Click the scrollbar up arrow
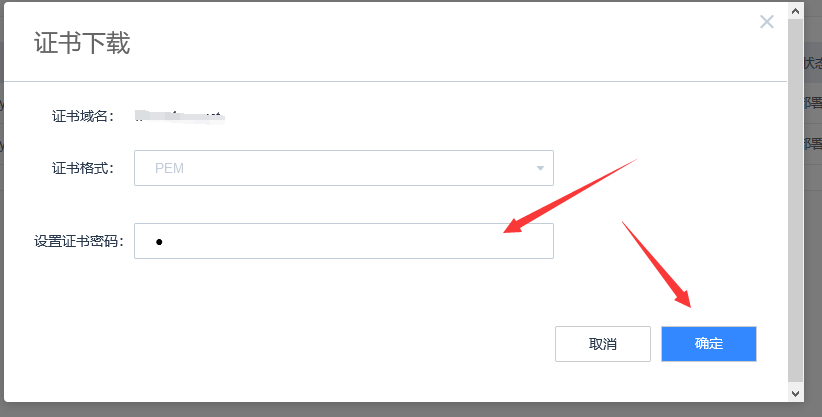This screenshot has width=822, height=417. (795, 10)
